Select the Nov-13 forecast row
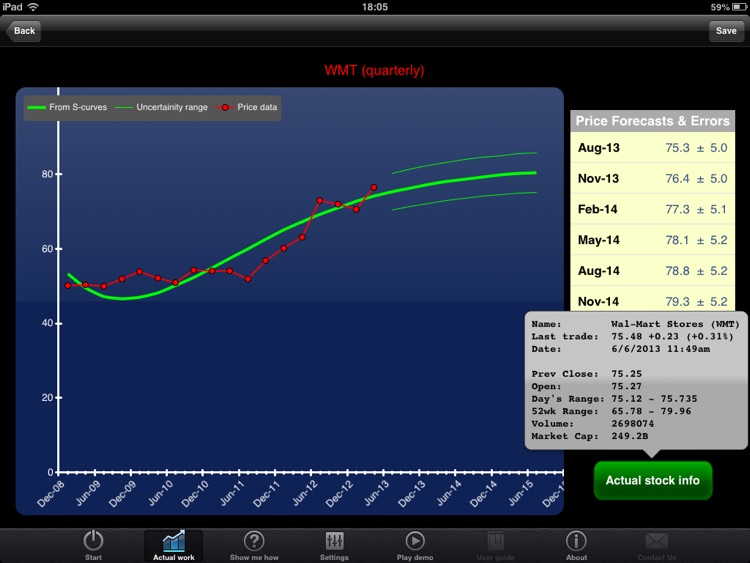The width and height of the screenshot is (750, 563). tap(652, 178)
